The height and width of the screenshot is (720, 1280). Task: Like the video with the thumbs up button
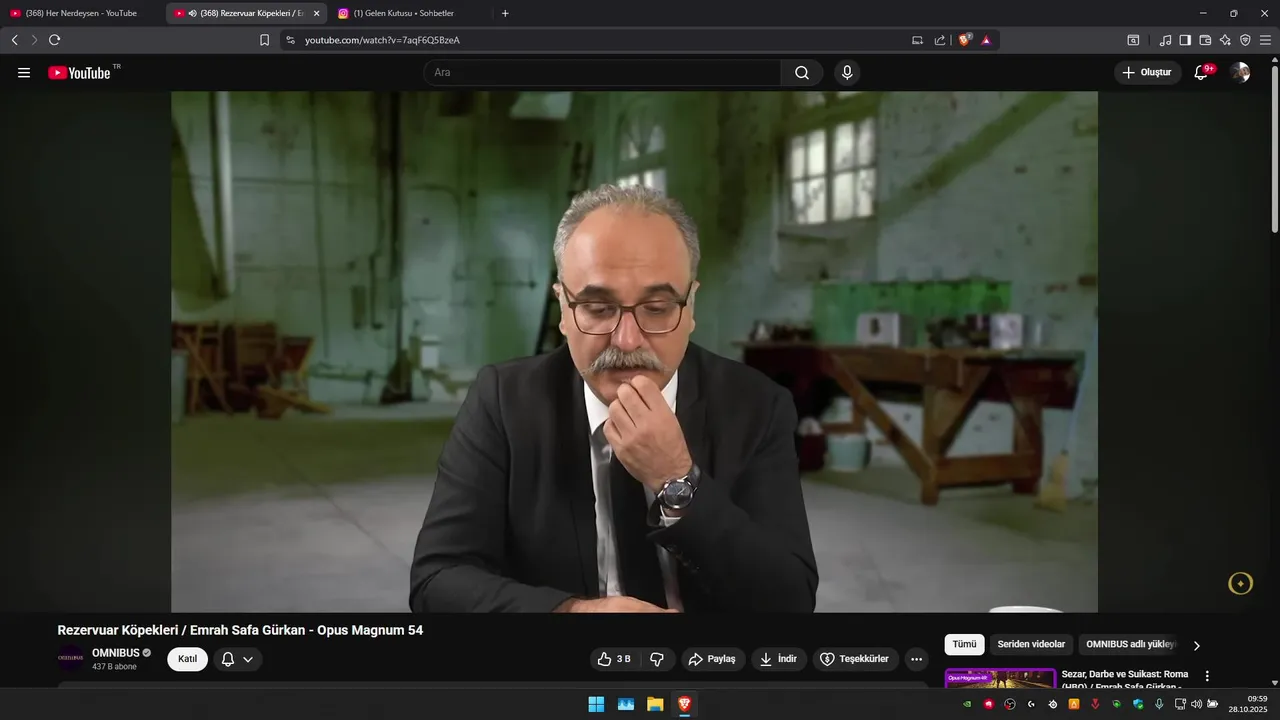click(614, 659)
